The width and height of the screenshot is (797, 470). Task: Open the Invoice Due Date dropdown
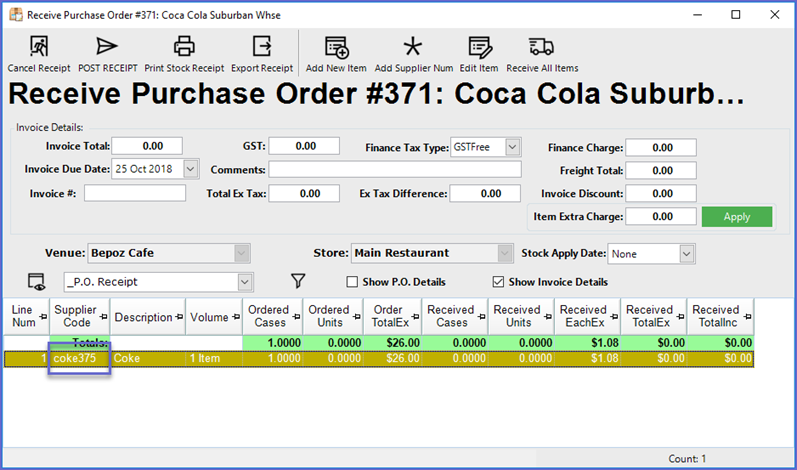pos(191,169)
